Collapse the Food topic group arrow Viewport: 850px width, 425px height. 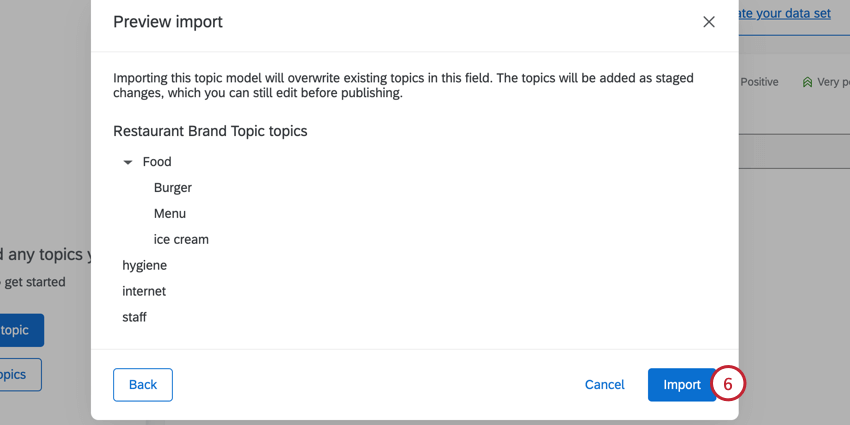[x=128, y=162]
